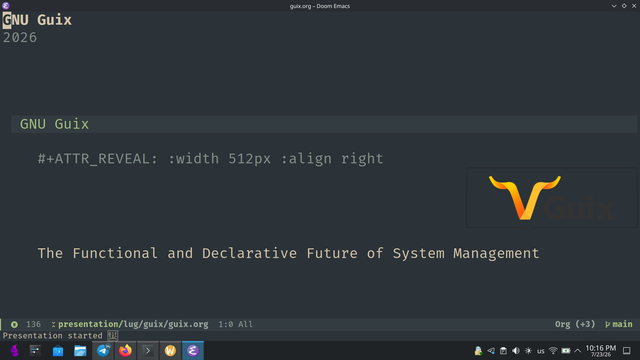Click the buffer-size indicator 136 in the modeline
The width and height of the screenshot is (640, 360).
click(x=33, y=324)
